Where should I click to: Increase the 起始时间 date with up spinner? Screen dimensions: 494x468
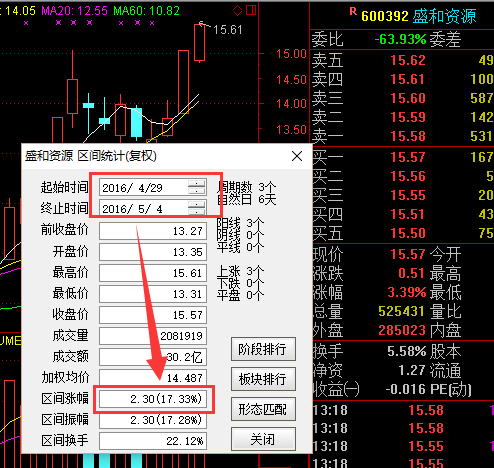pos(197,184)
